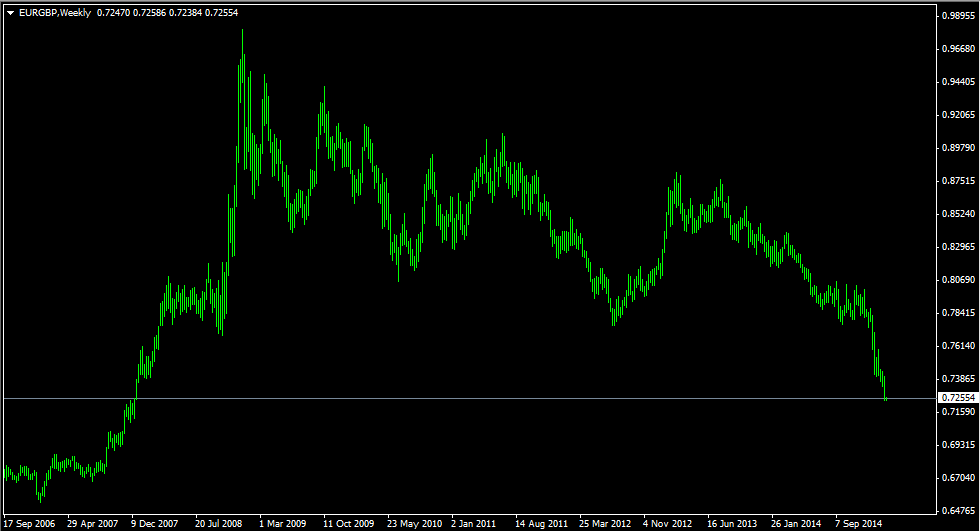
Task: Select the price axis label 0.73865
Action: click(958, 379)
